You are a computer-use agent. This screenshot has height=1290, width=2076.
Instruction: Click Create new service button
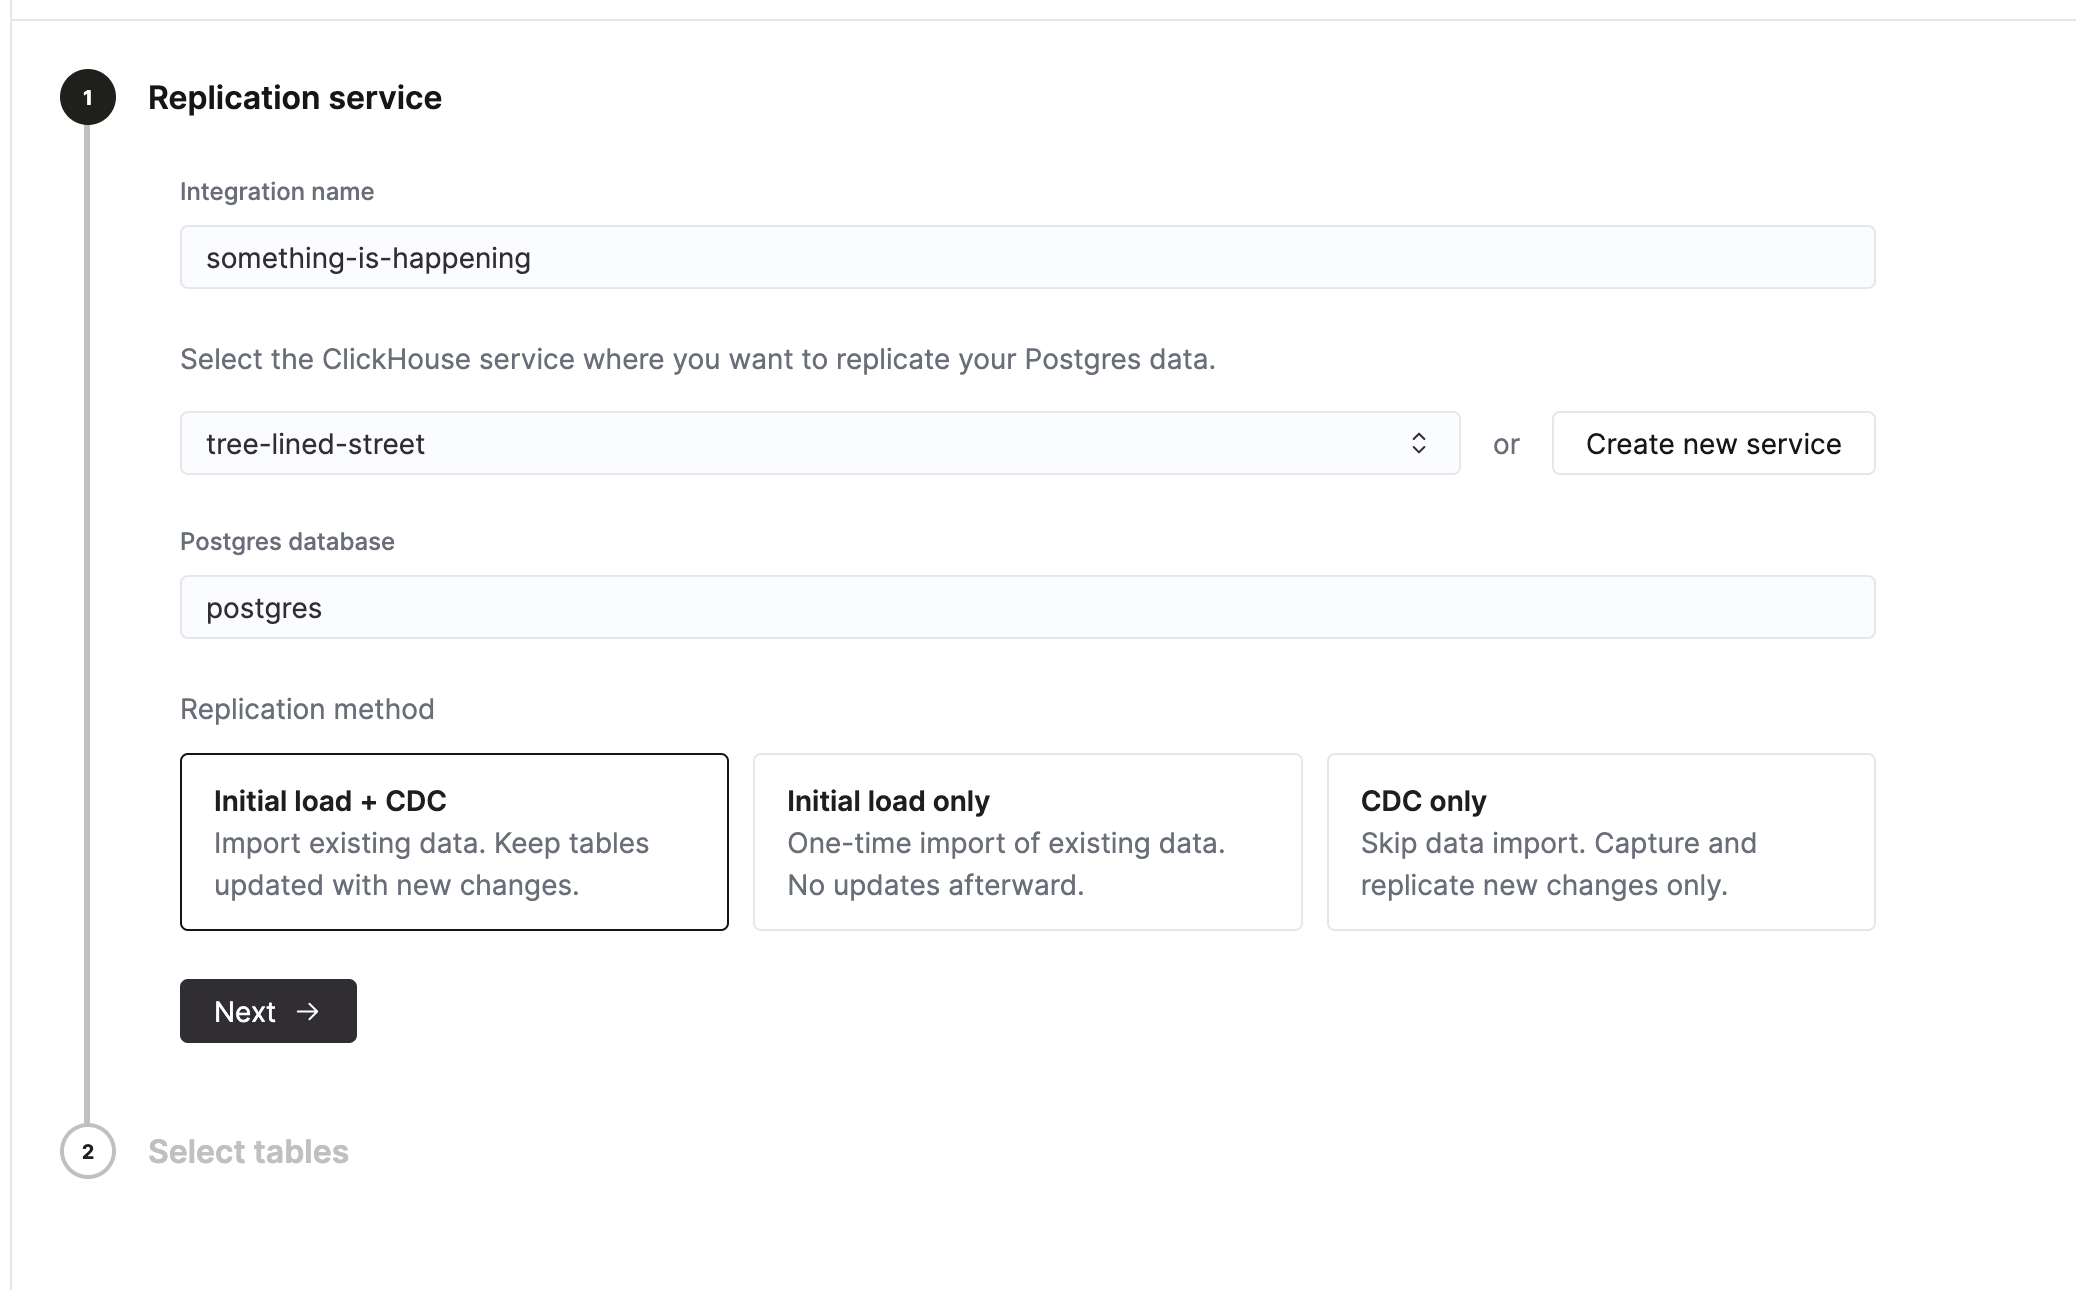[1713, 443]
